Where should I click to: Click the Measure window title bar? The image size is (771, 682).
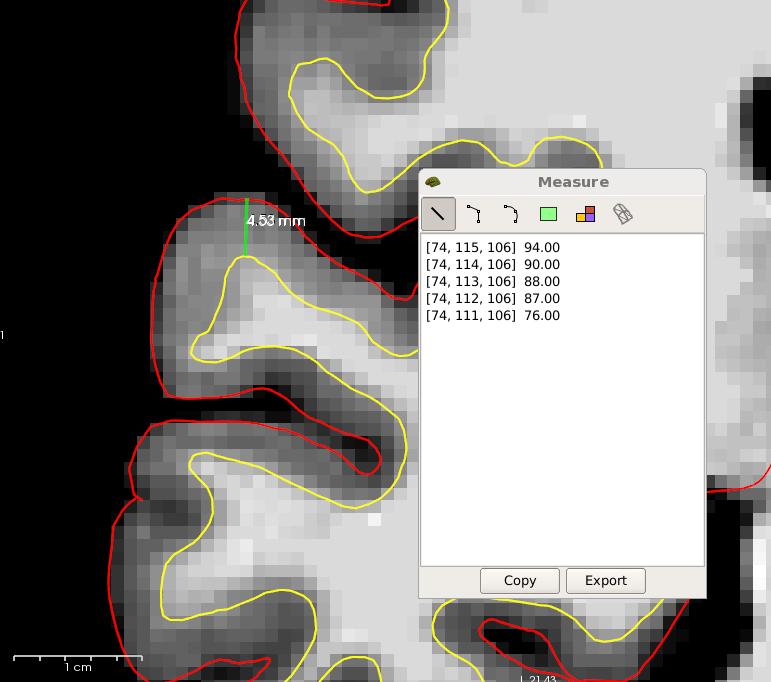pyautogui.click(x=573, y=182)
